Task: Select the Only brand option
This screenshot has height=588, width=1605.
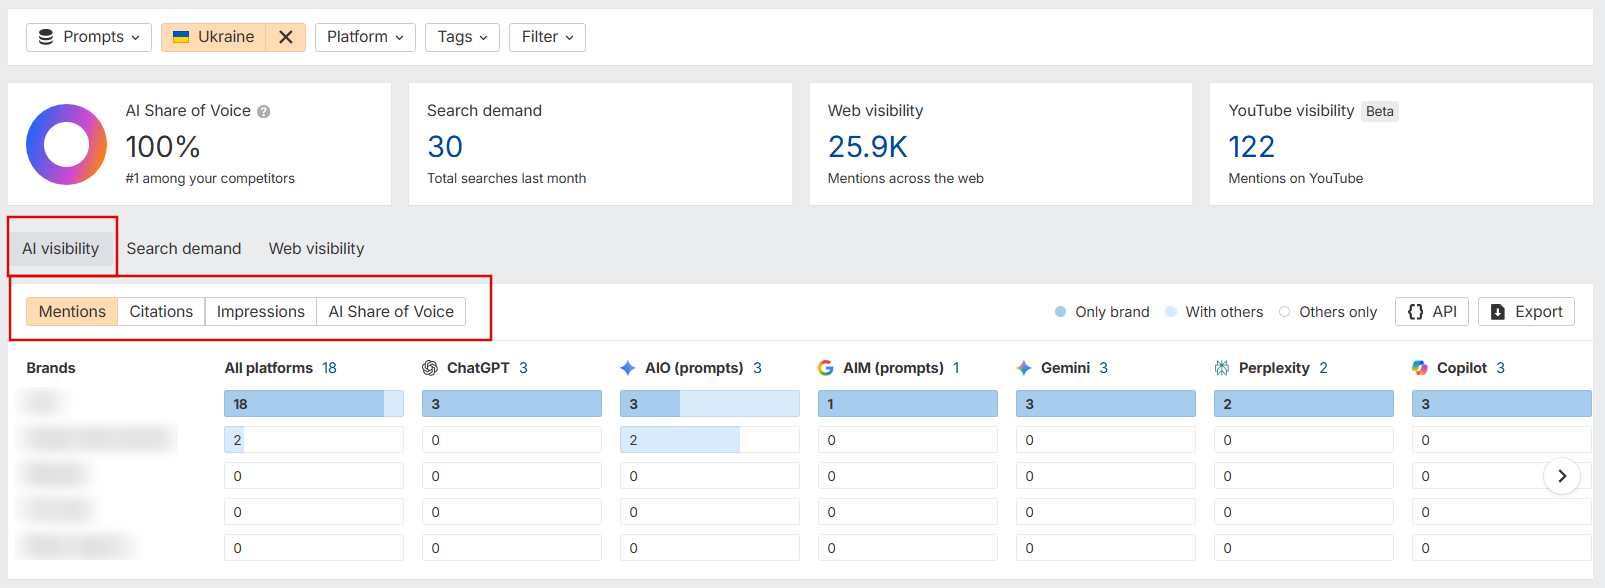Action: (x=1102, y=312)
